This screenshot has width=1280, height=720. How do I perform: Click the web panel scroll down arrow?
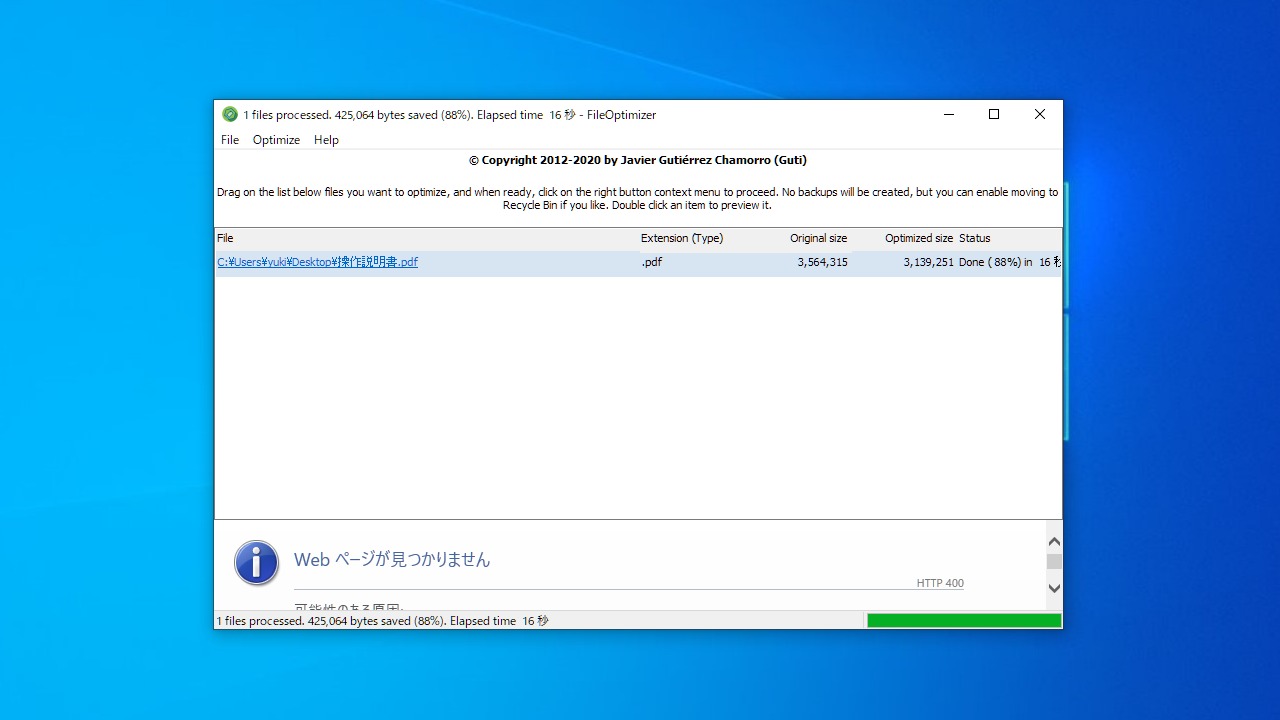click(1054, 589)
